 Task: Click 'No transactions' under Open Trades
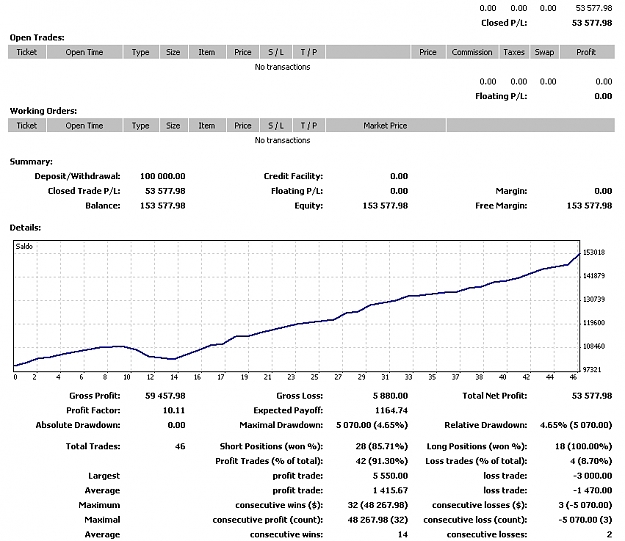pyautogui.click(x=283, y=67)
